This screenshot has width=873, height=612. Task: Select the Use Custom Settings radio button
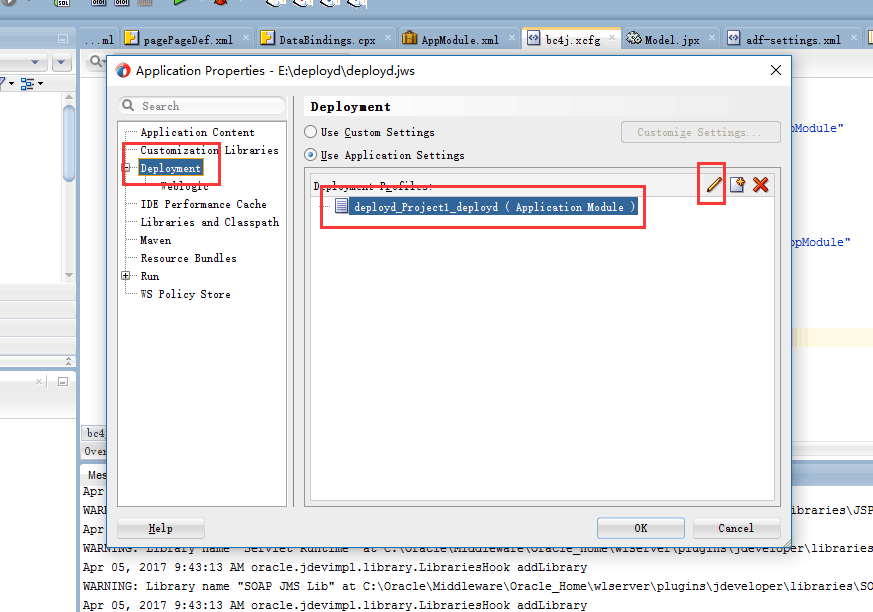point(311,132)
